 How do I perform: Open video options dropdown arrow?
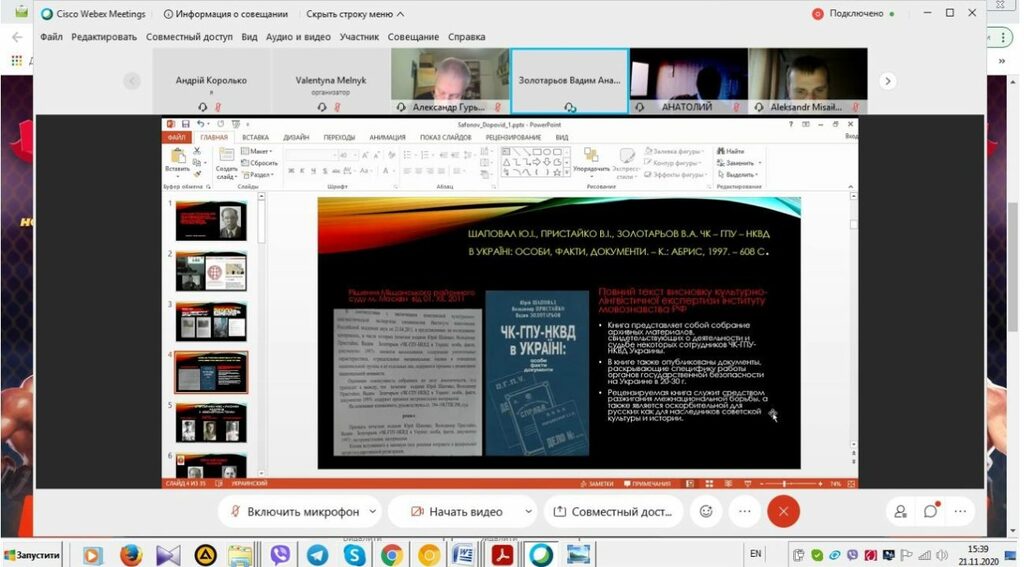pyautogui.click(x=528, y=511)
